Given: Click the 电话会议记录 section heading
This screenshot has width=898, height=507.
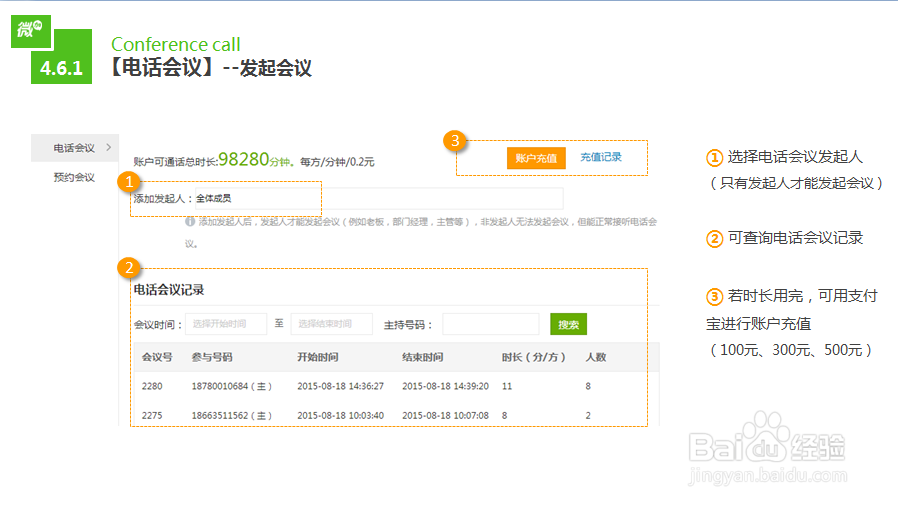Looking at the screenshot, I should point(169,290).
